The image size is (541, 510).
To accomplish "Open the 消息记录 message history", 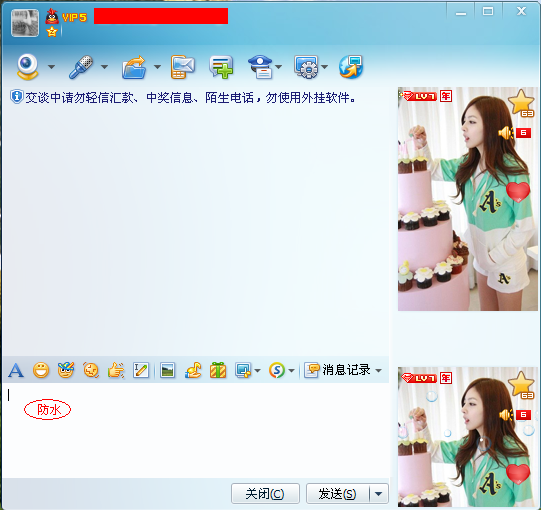I will tap(337, 370).
